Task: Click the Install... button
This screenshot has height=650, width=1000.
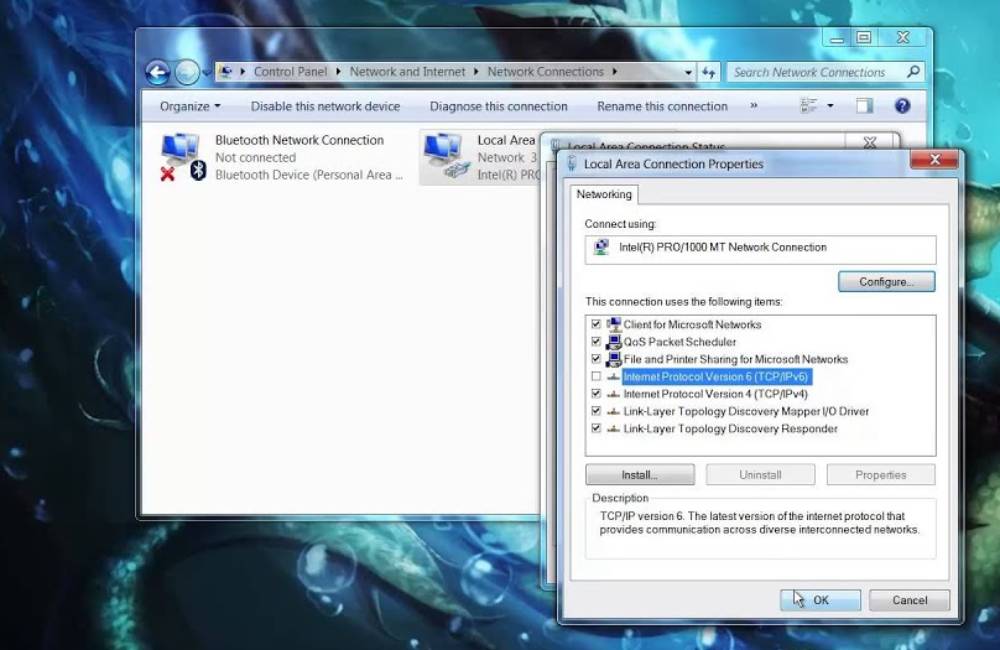Action: click(x=640, y=475)
